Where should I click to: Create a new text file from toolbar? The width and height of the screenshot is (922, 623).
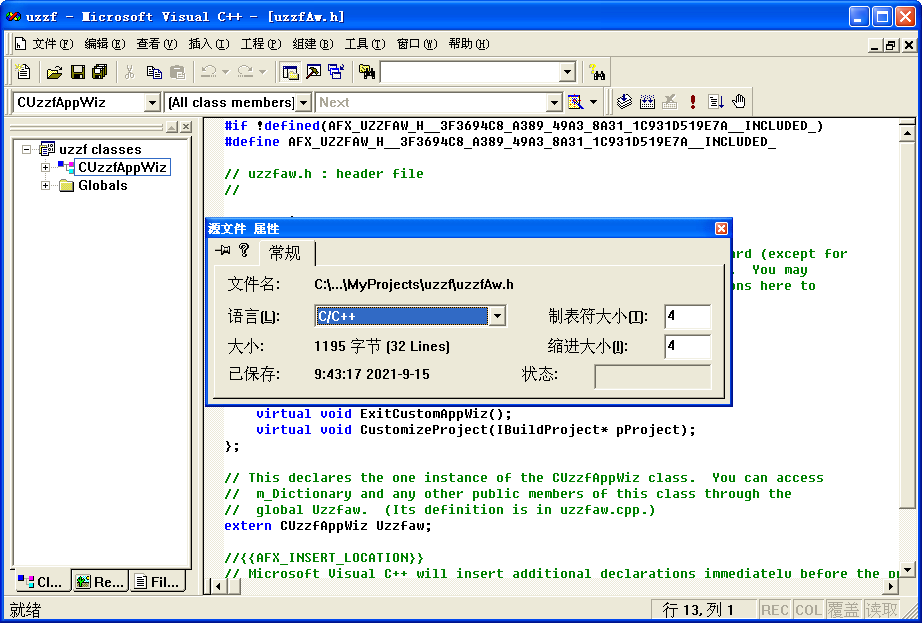[23, 72]
